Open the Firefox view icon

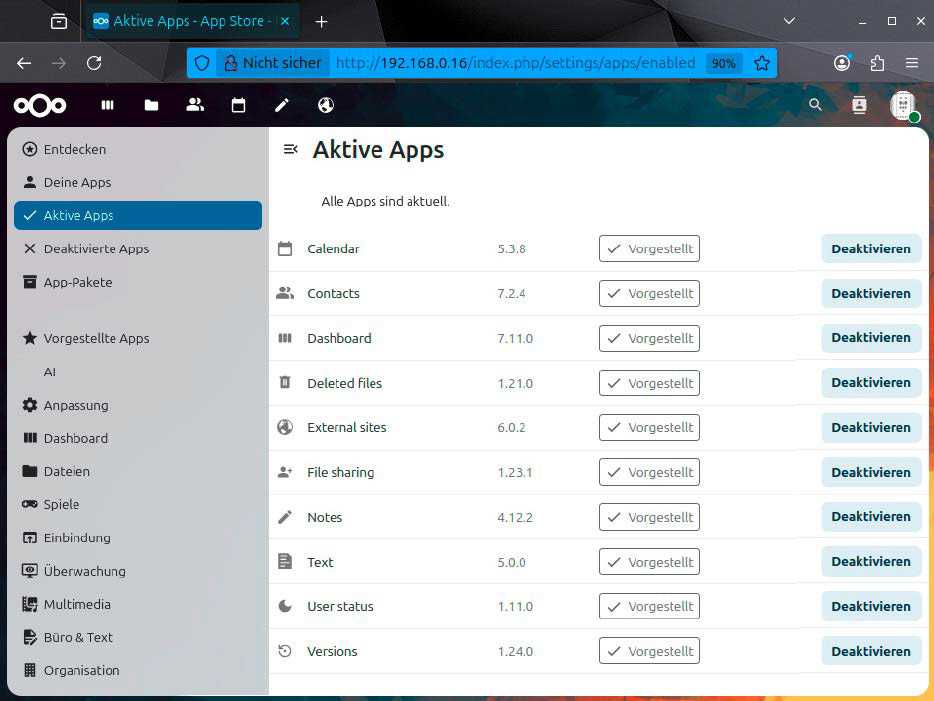59,21
